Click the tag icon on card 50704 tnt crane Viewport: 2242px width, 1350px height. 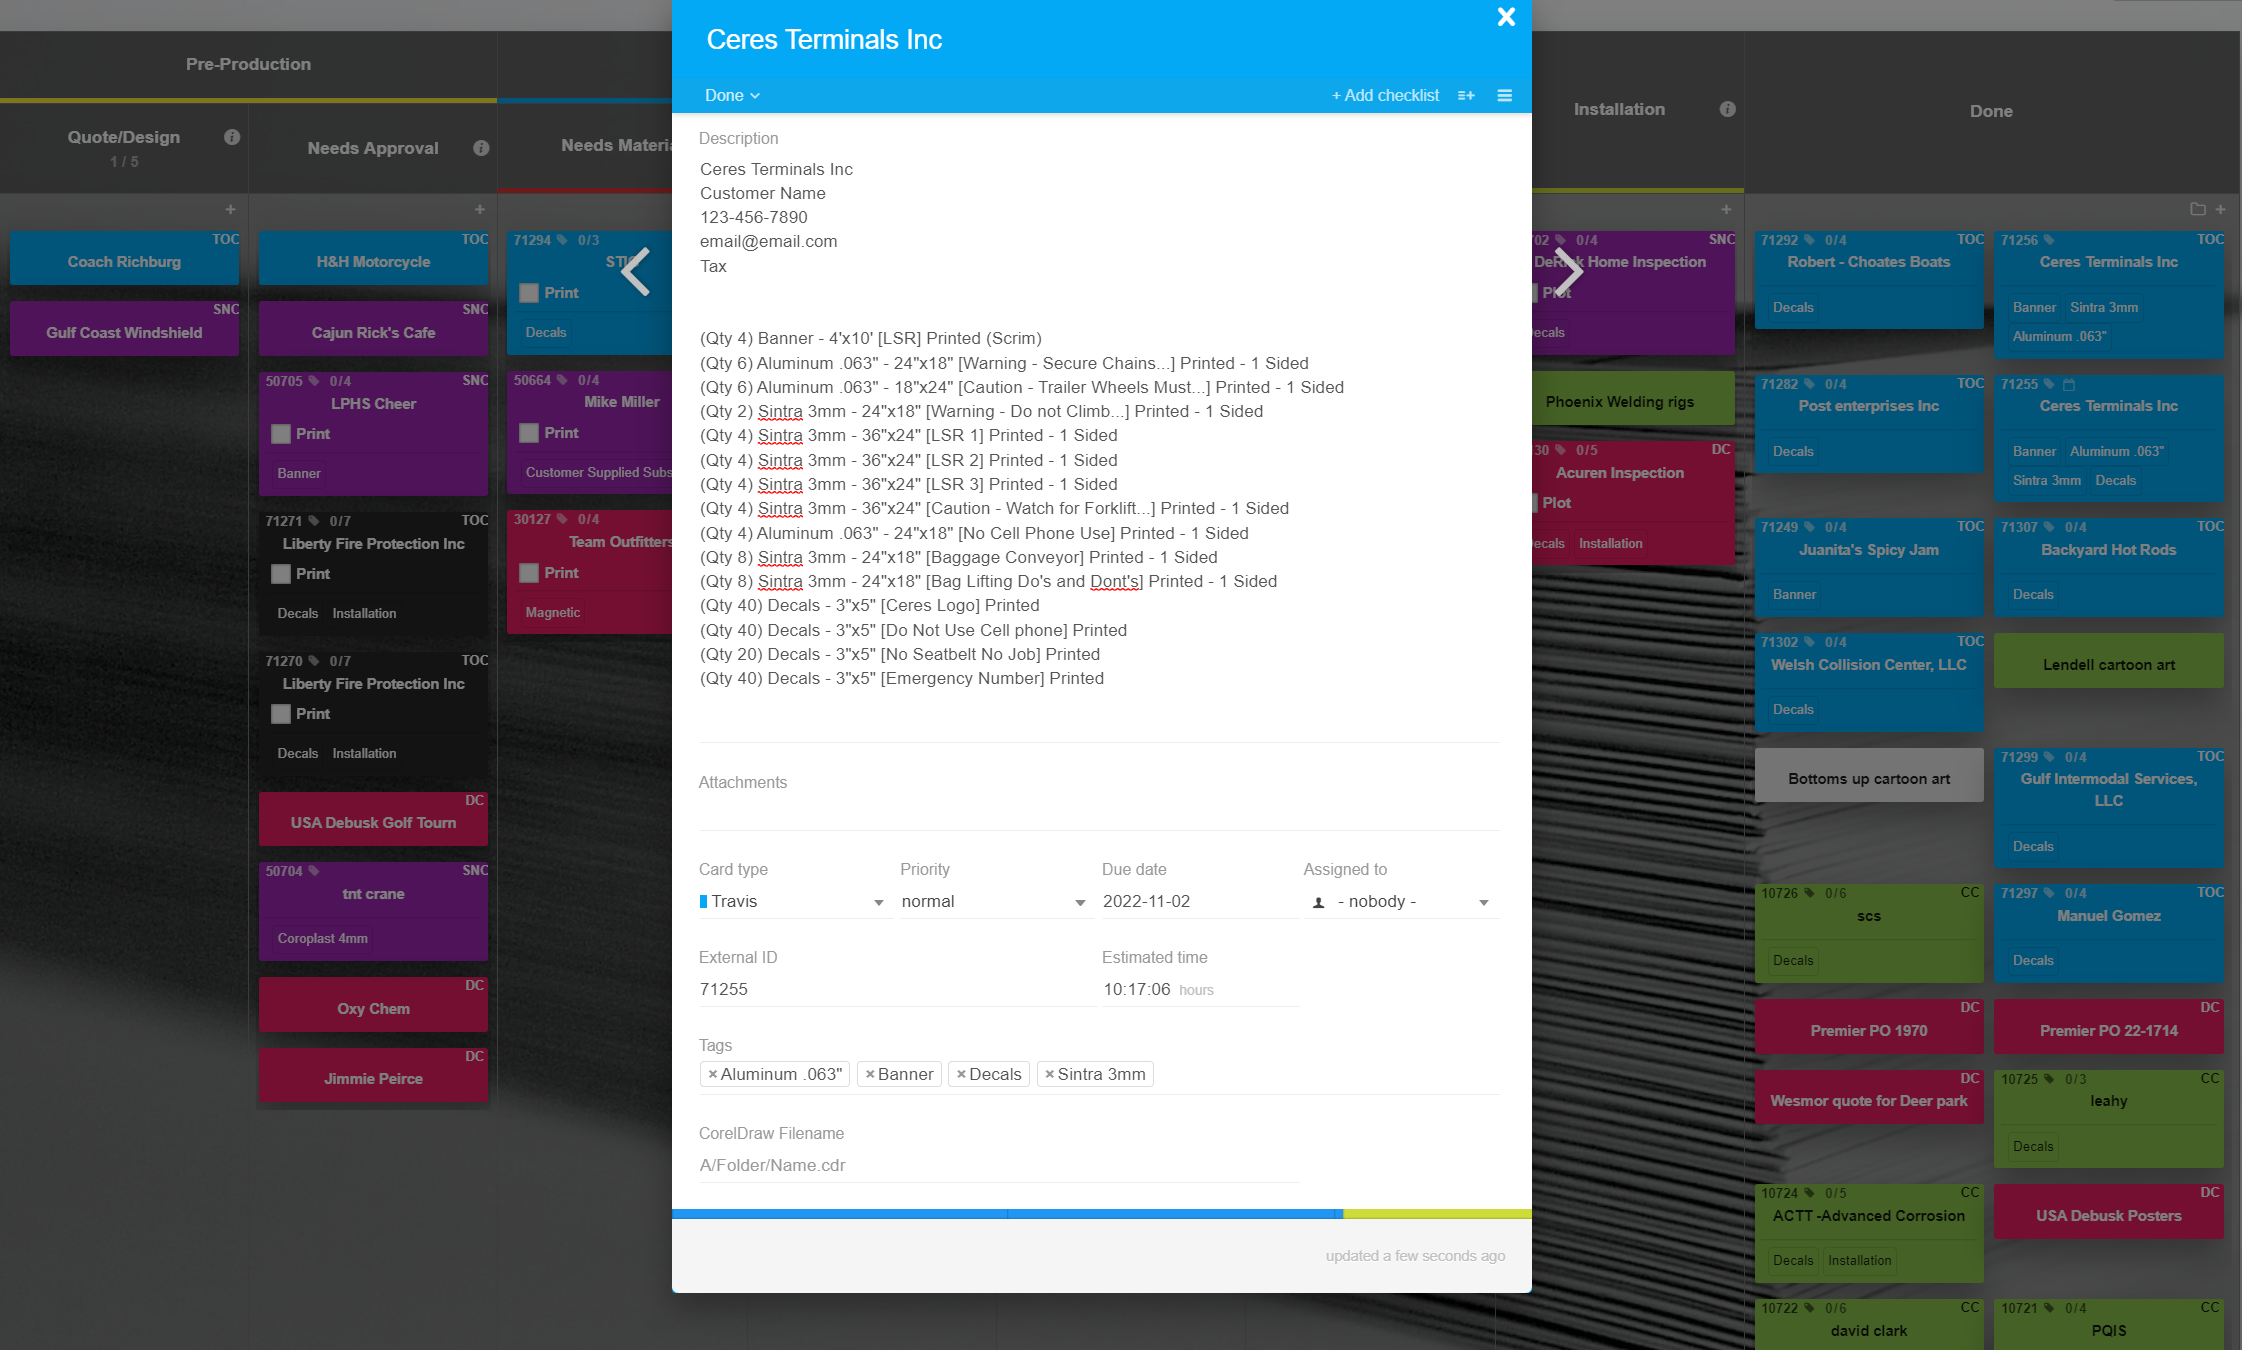tap(313, 871)
